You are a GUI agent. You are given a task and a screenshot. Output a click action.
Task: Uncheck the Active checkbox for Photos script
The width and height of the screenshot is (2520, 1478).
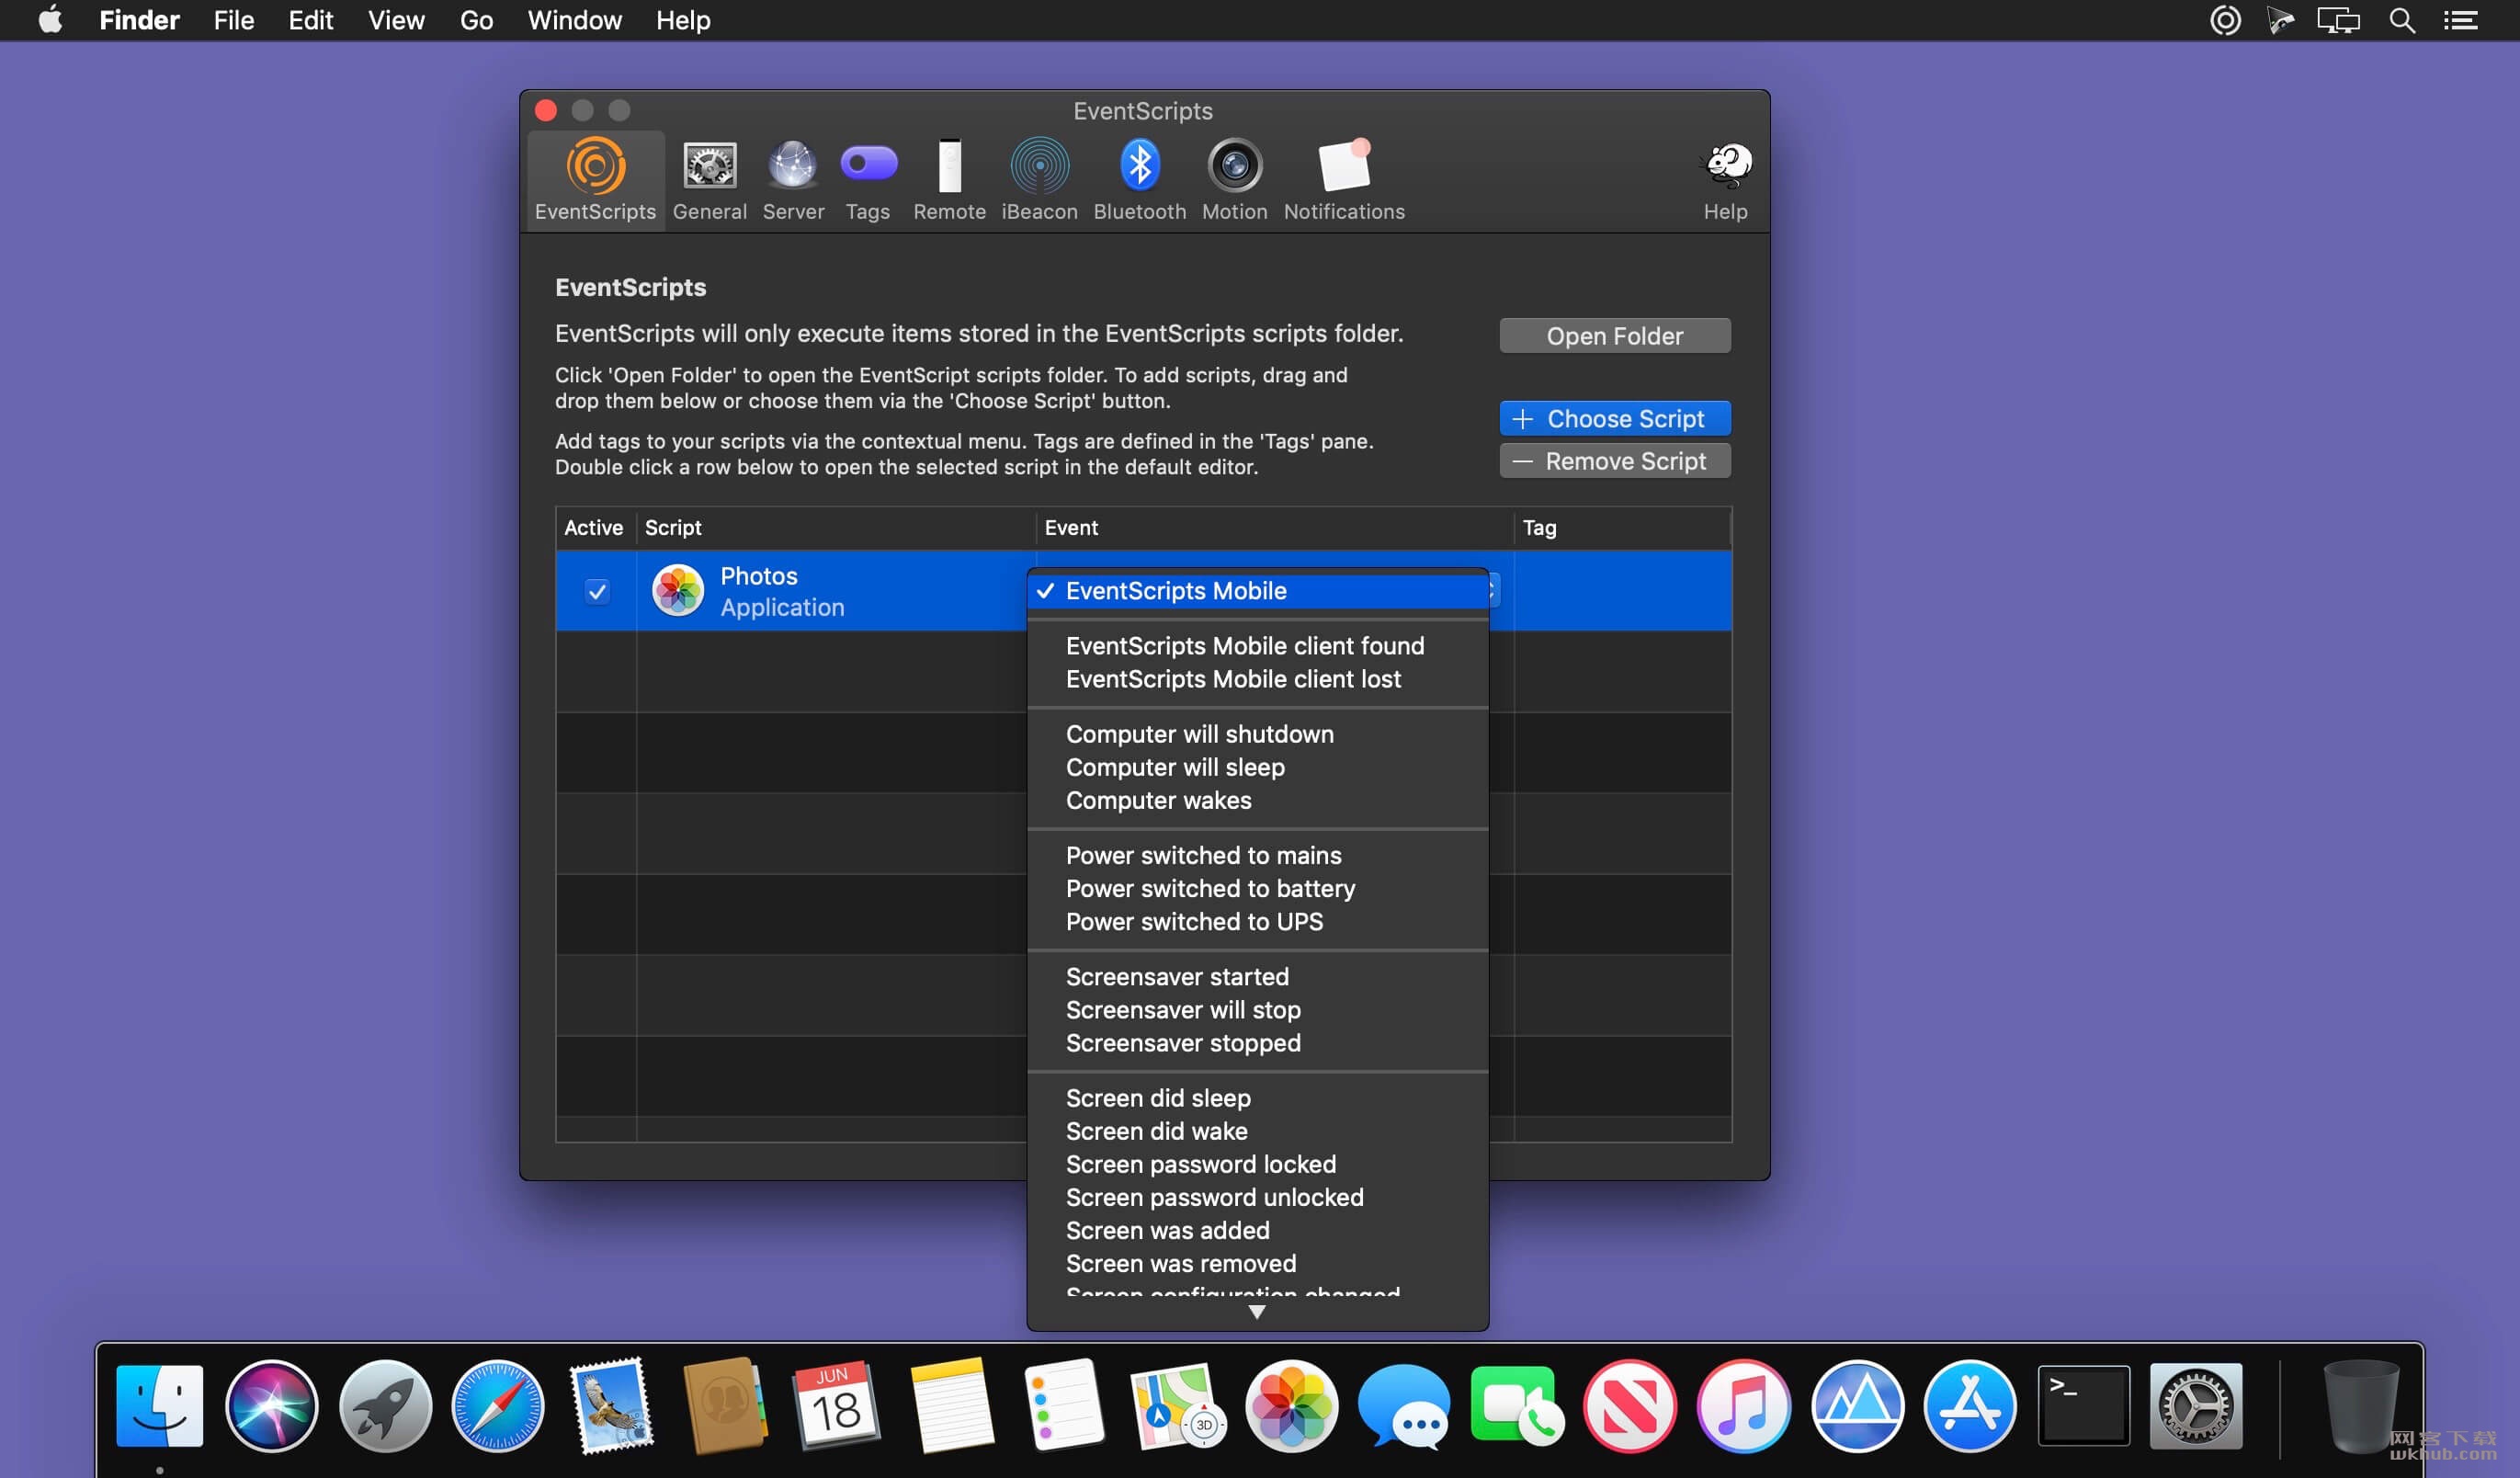click(x=597, y=591)
